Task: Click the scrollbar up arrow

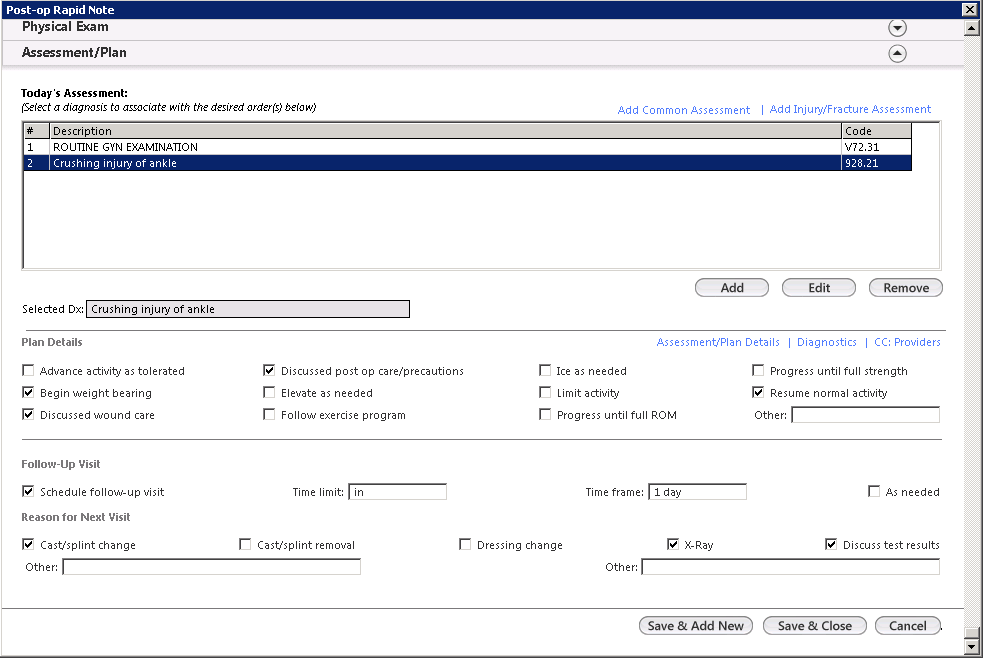Action: [x=972, y=28]
